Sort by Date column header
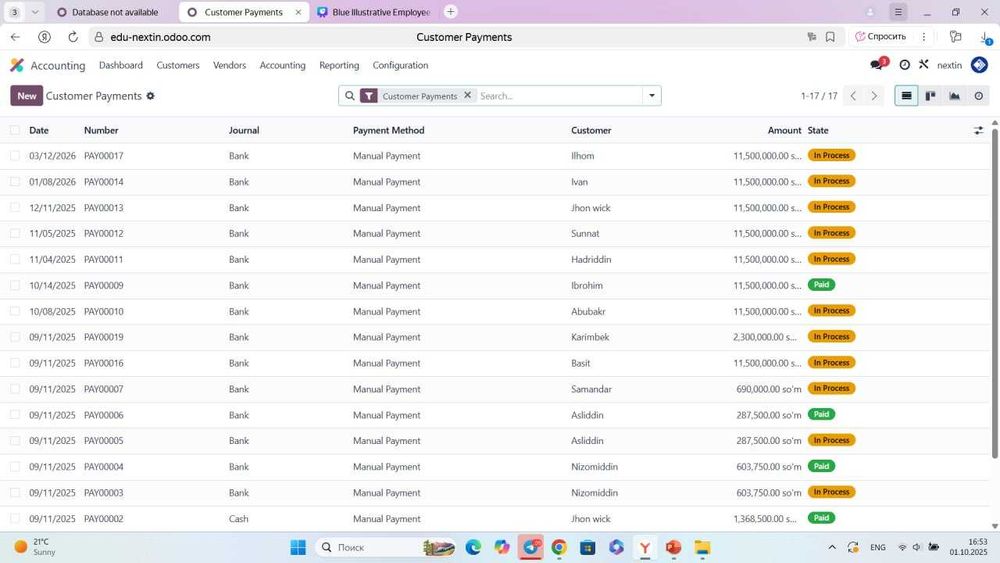 point(39,130)
